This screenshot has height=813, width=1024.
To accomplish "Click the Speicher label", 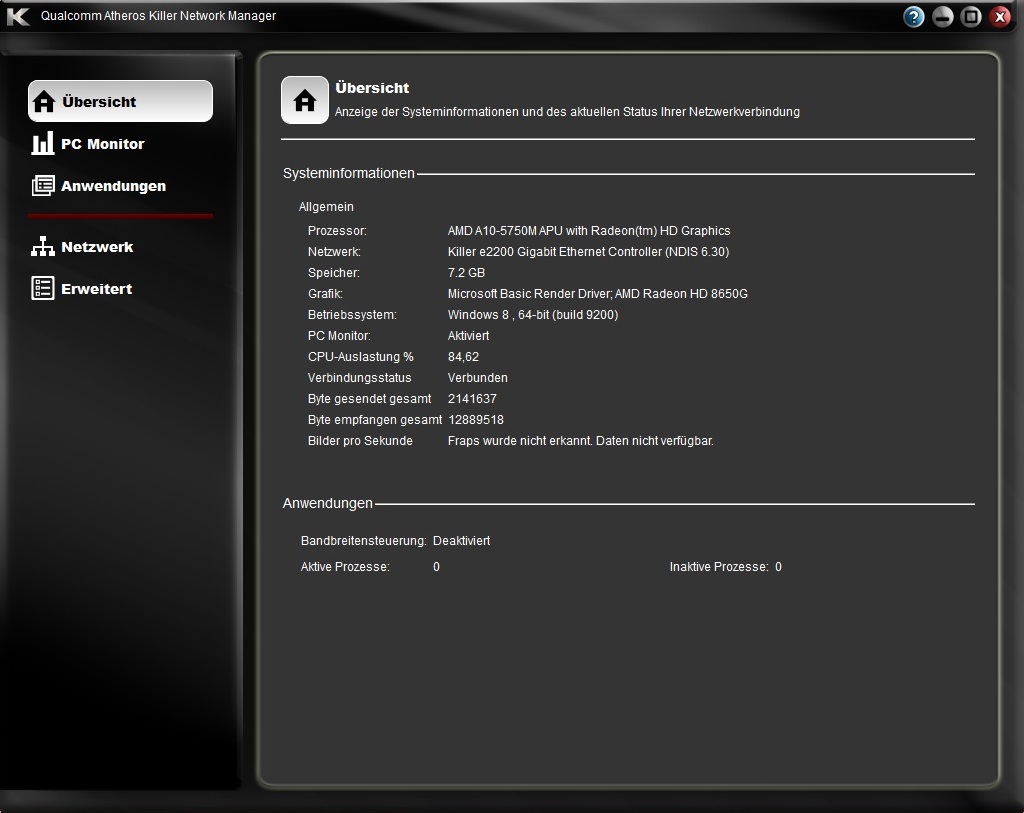I will point(334,272).
